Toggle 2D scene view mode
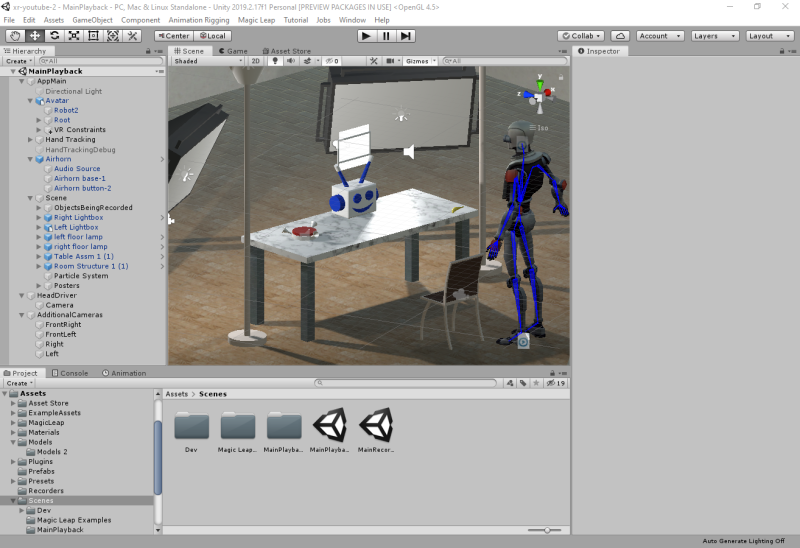Image resolution: width=800 pixels, height=548 pixels. [x=256, y=61]
